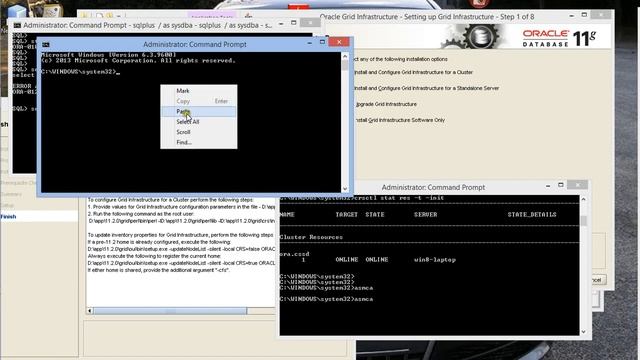Choose Paste in the context menu
640x360 pixels.
[198, 111]
